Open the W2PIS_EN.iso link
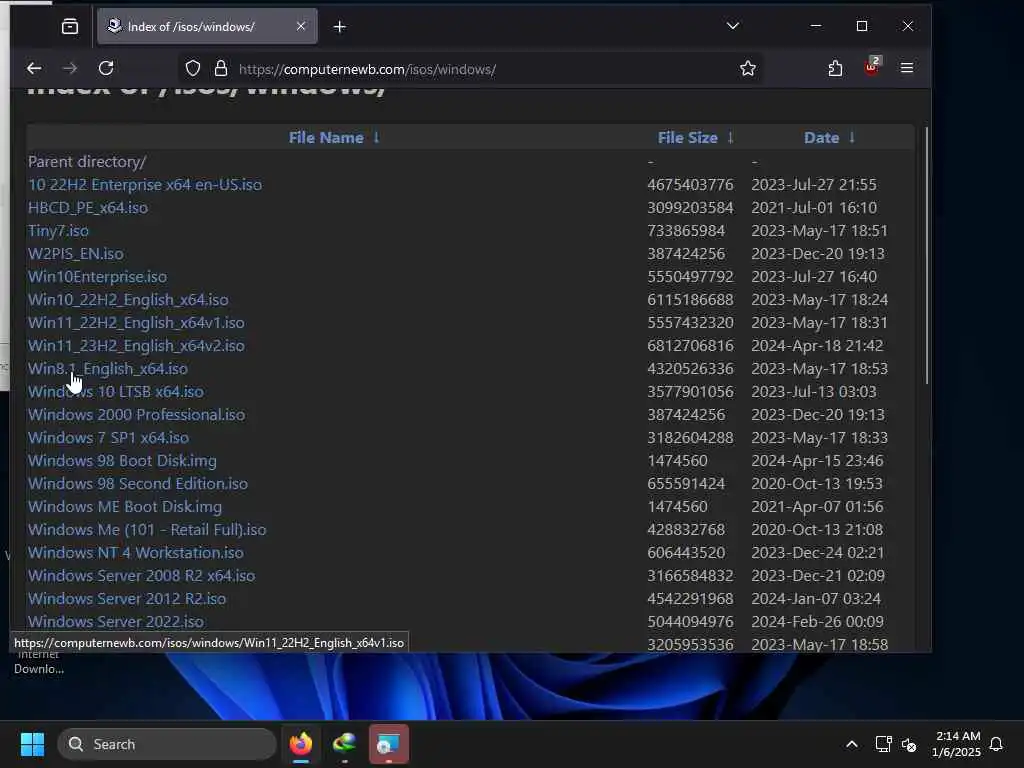 [x=75, y=253]
